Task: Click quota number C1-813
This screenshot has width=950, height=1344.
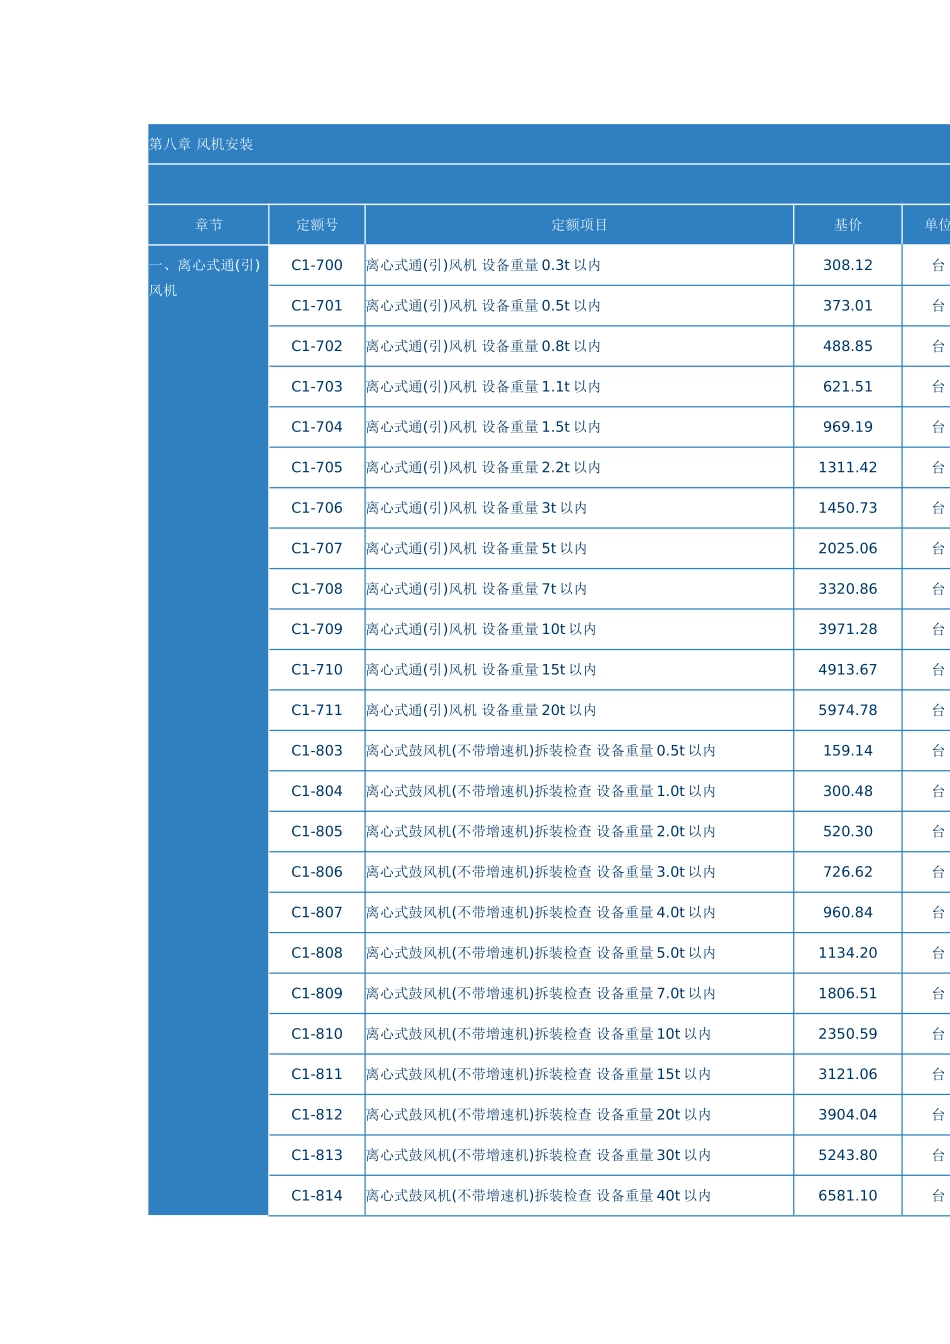Action: point(317,1155)
